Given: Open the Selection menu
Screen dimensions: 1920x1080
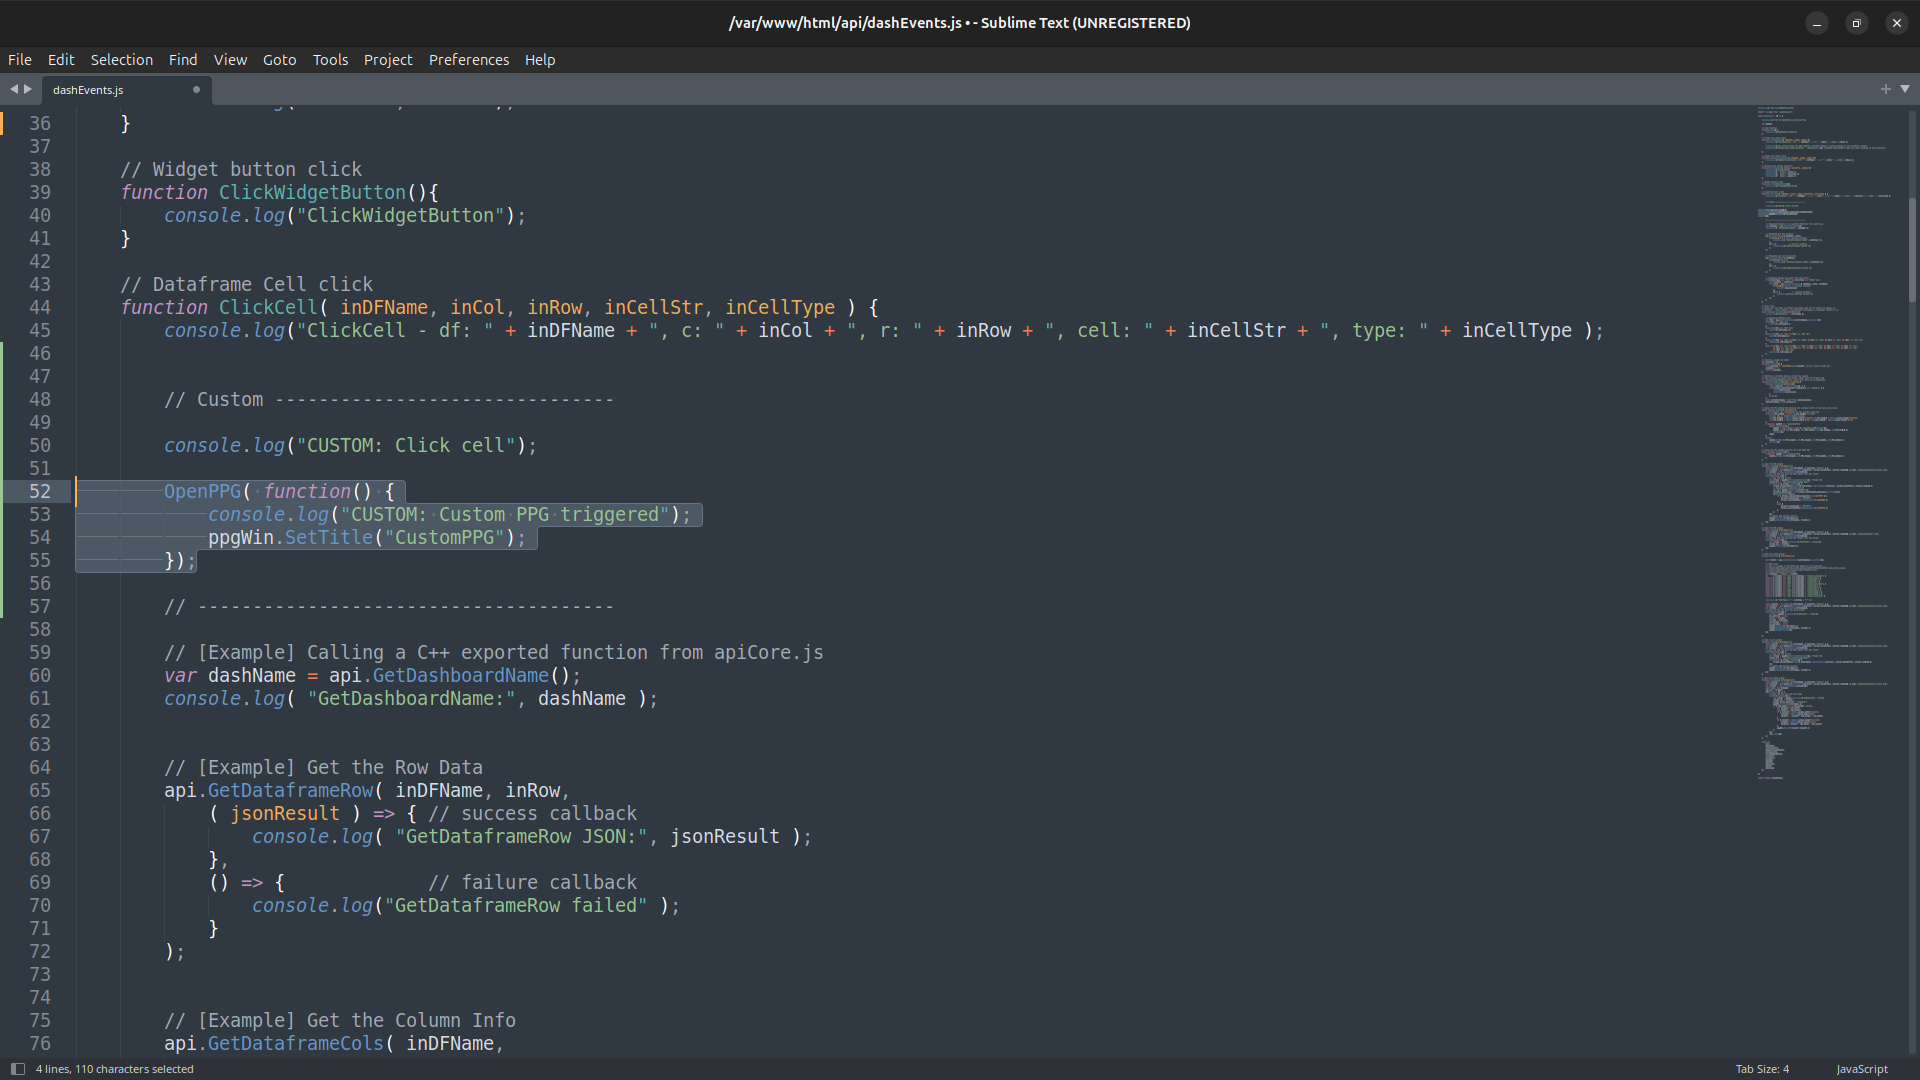Looking at the screenshot, I should click(121, 60).
